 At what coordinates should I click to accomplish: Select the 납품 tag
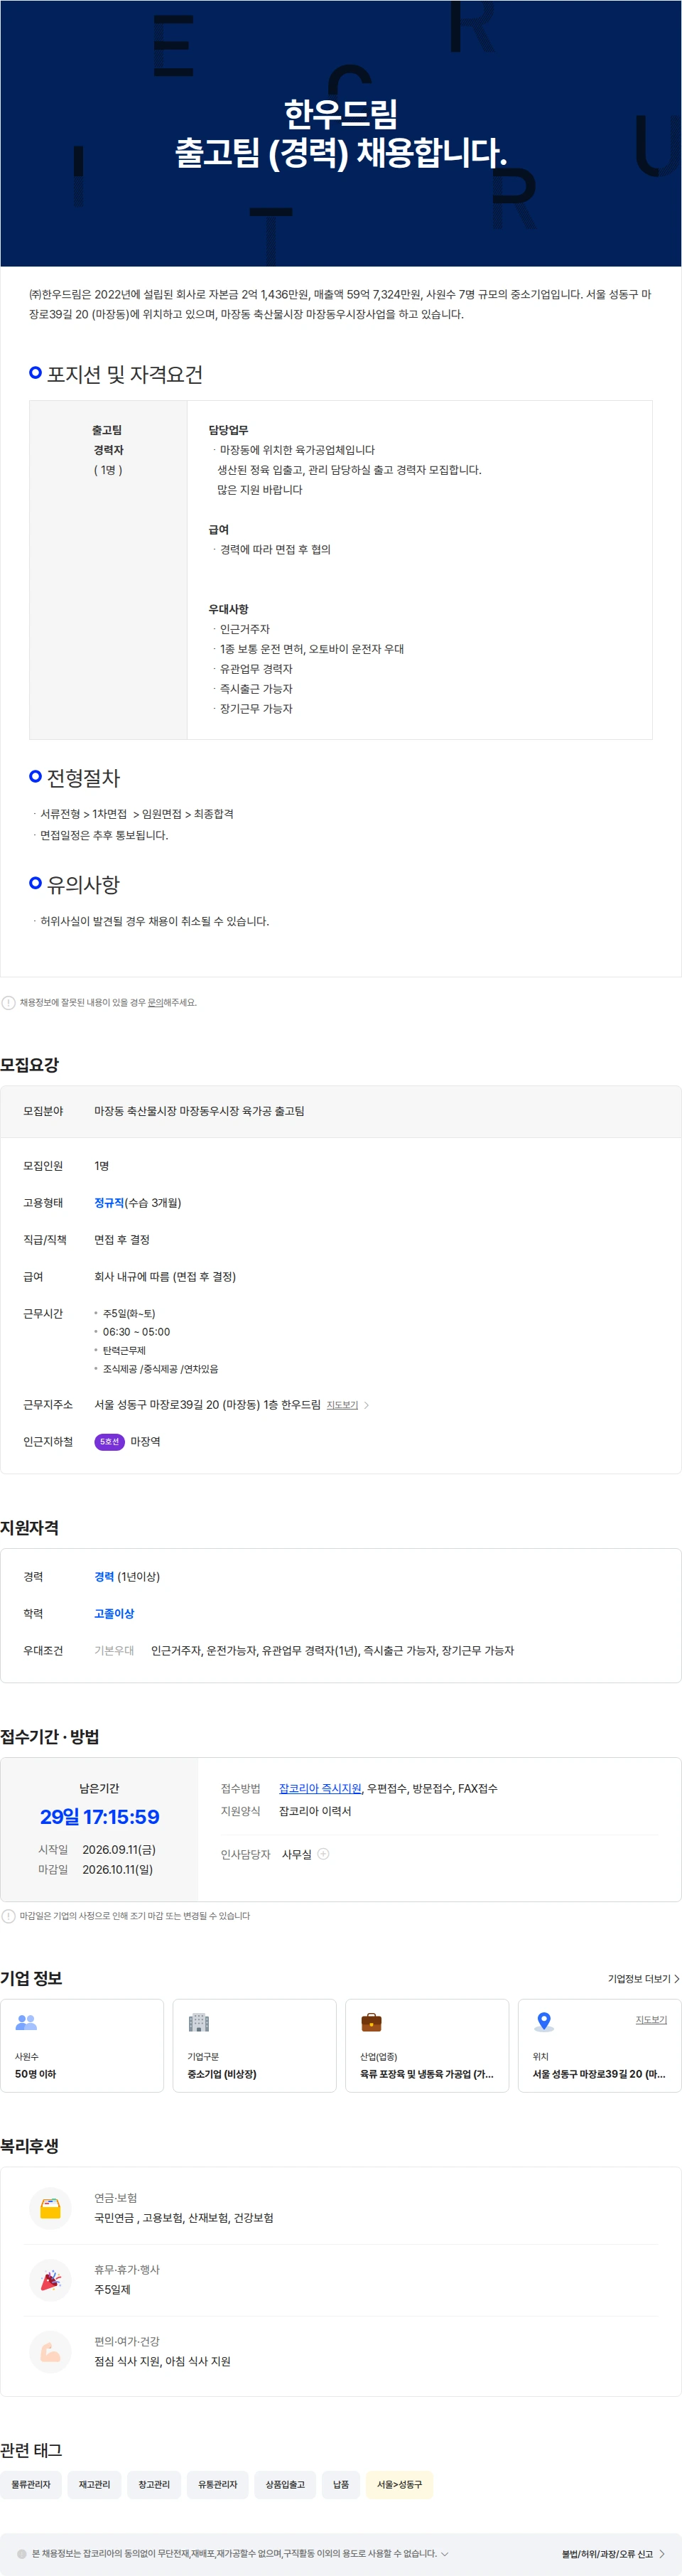(341, 2485)
